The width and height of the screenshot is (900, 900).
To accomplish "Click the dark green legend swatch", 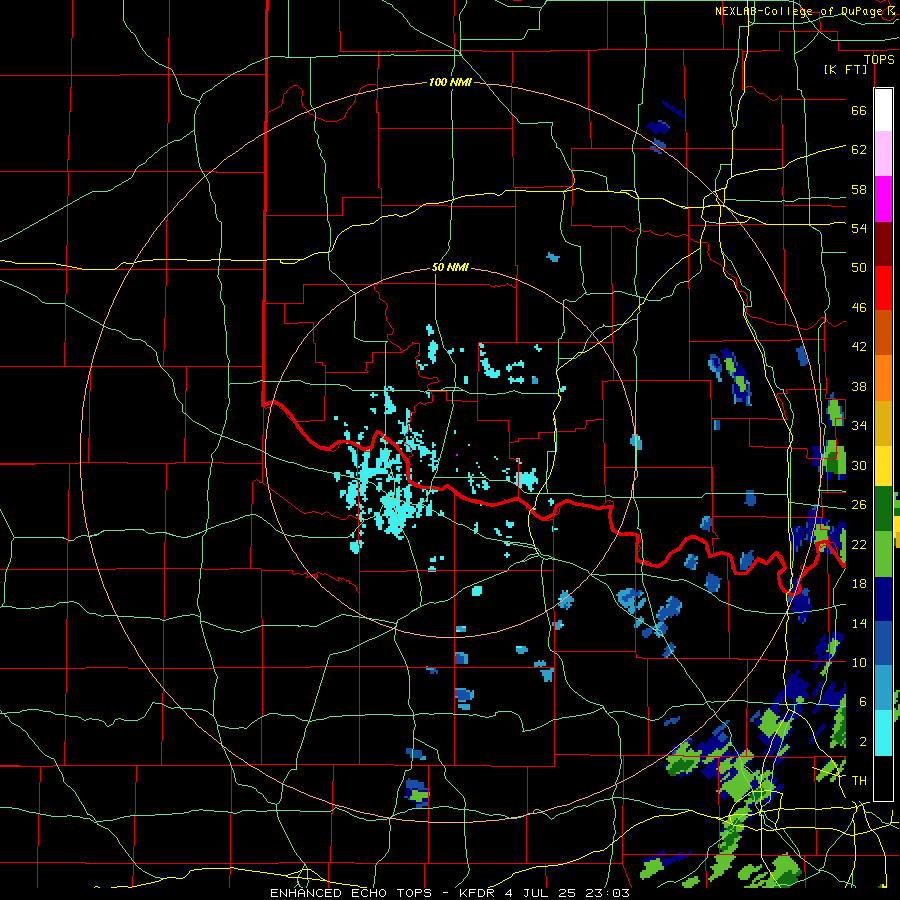I will [x=883, y=509].
